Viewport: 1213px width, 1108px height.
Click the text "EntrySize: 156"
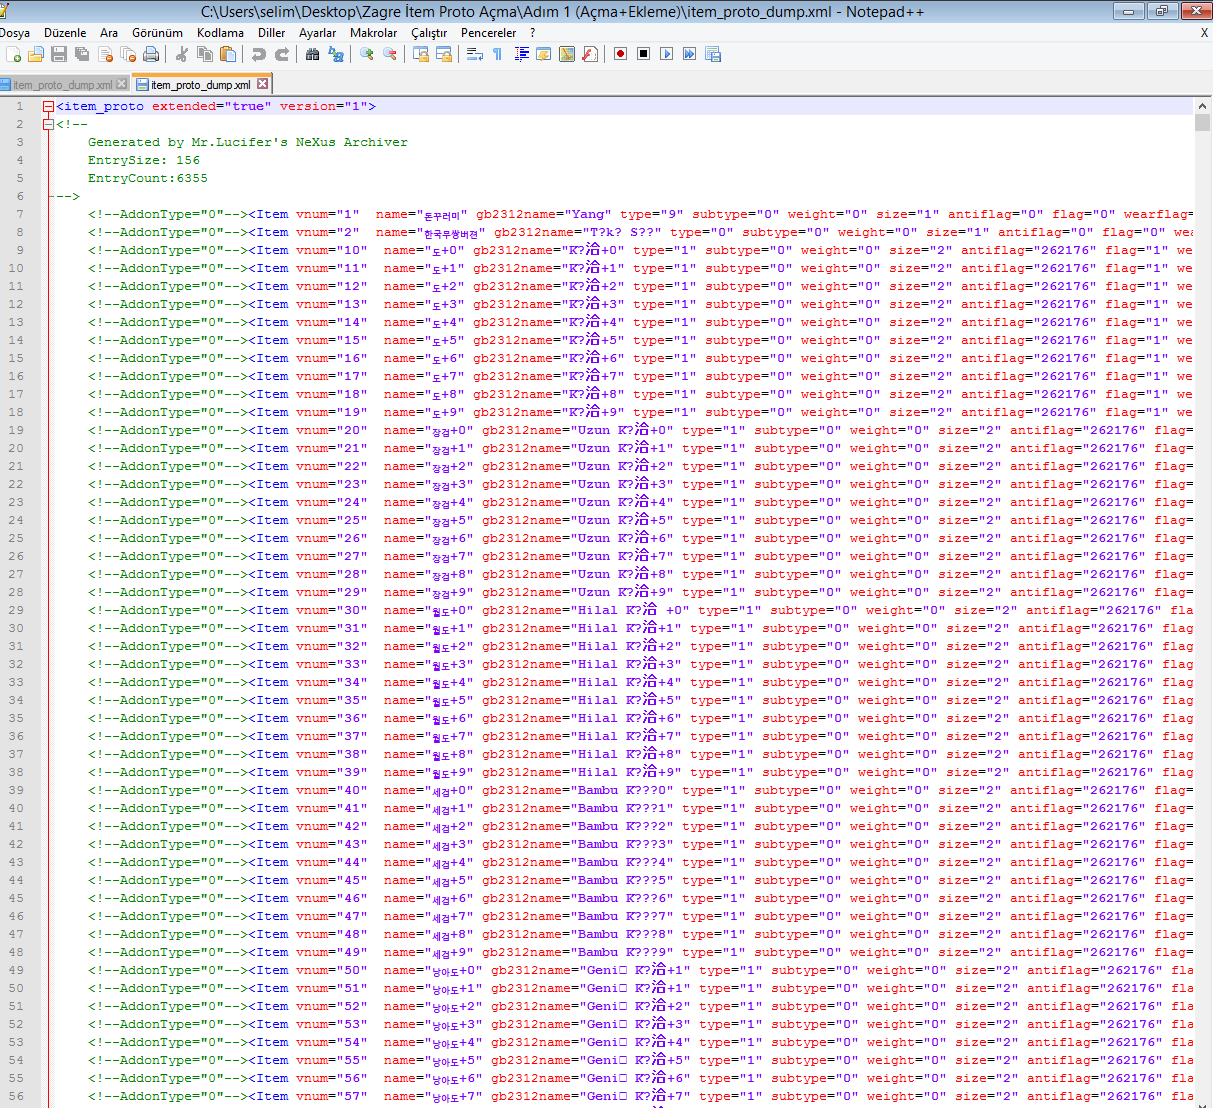pos(144,160)
